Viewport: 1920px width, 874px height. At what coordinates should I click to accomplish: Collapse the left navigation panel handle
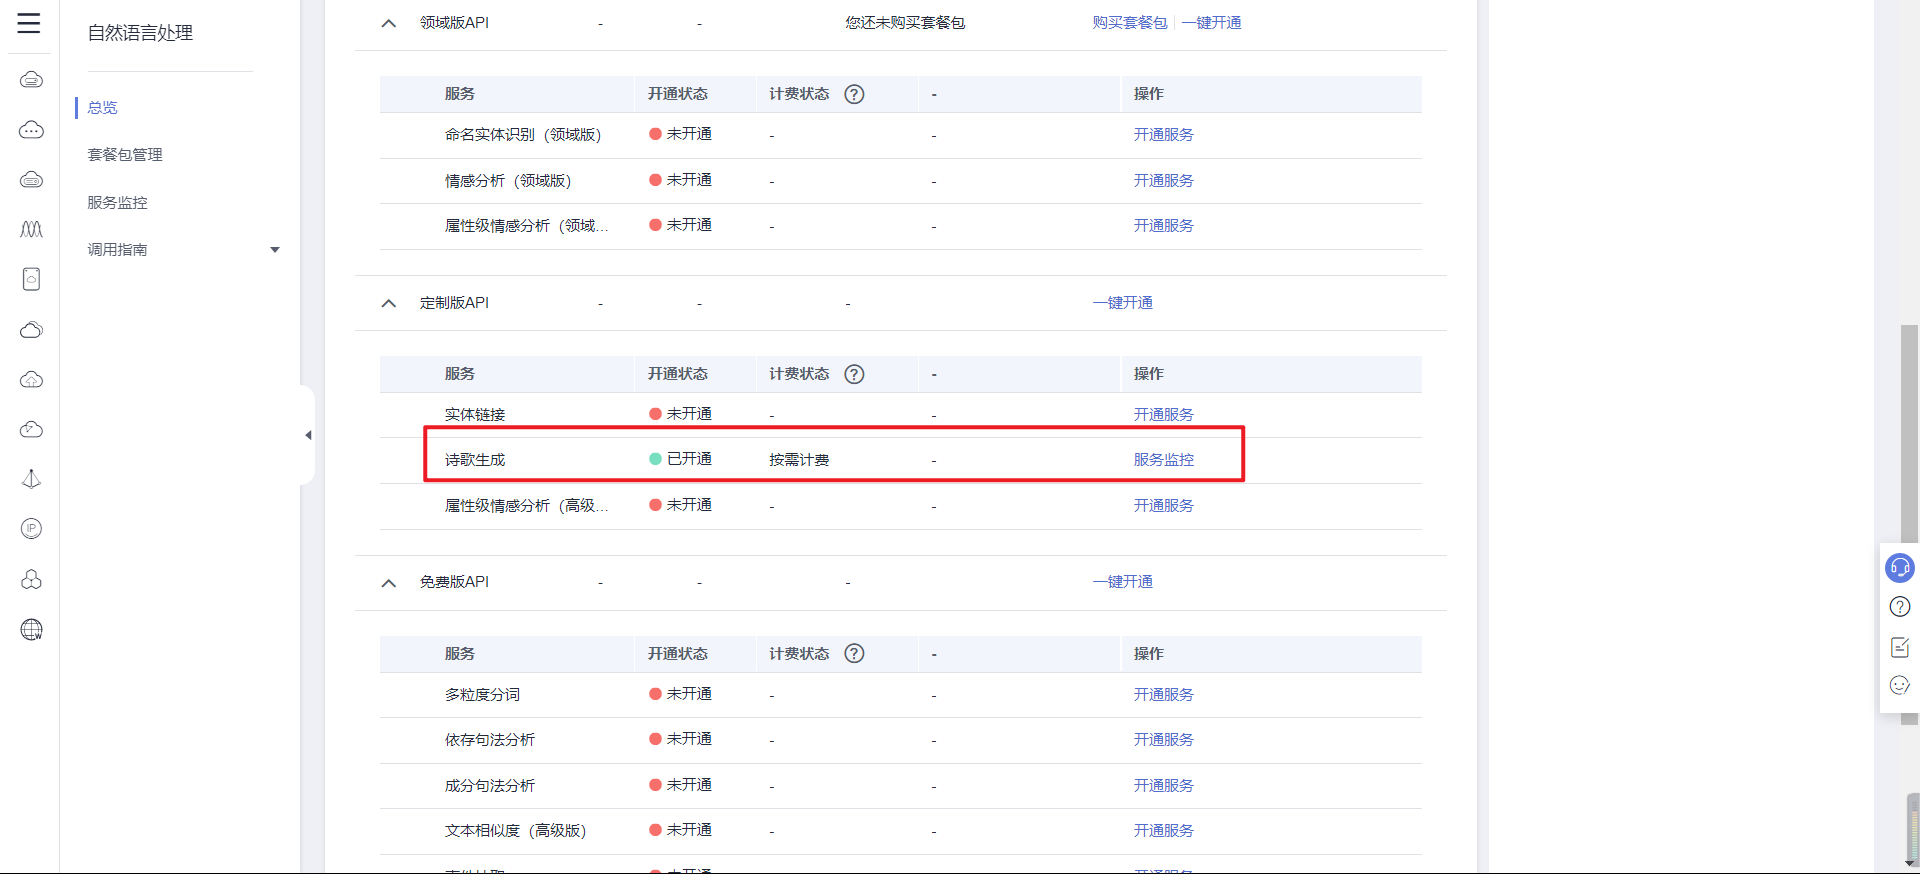tap(308, 435)
